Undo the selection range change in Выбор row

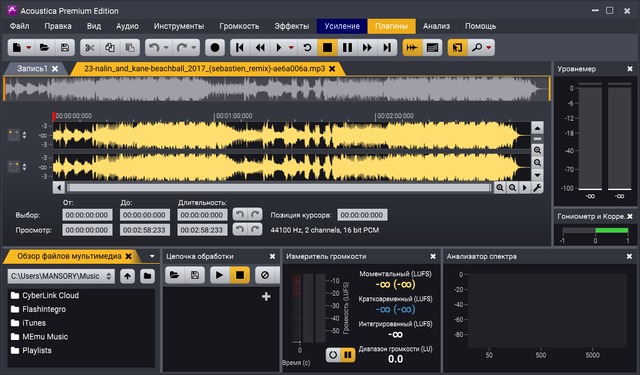click(240, 214)
